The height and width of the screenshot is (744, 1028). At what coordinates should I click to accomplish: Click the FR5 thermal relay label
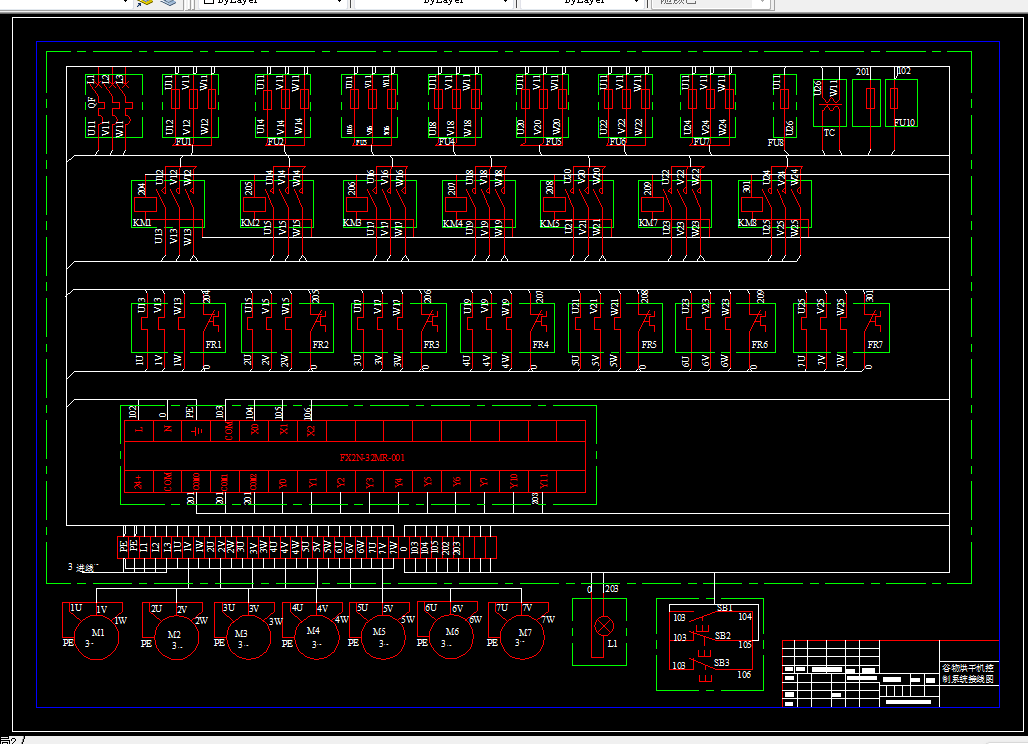[649, 344]
